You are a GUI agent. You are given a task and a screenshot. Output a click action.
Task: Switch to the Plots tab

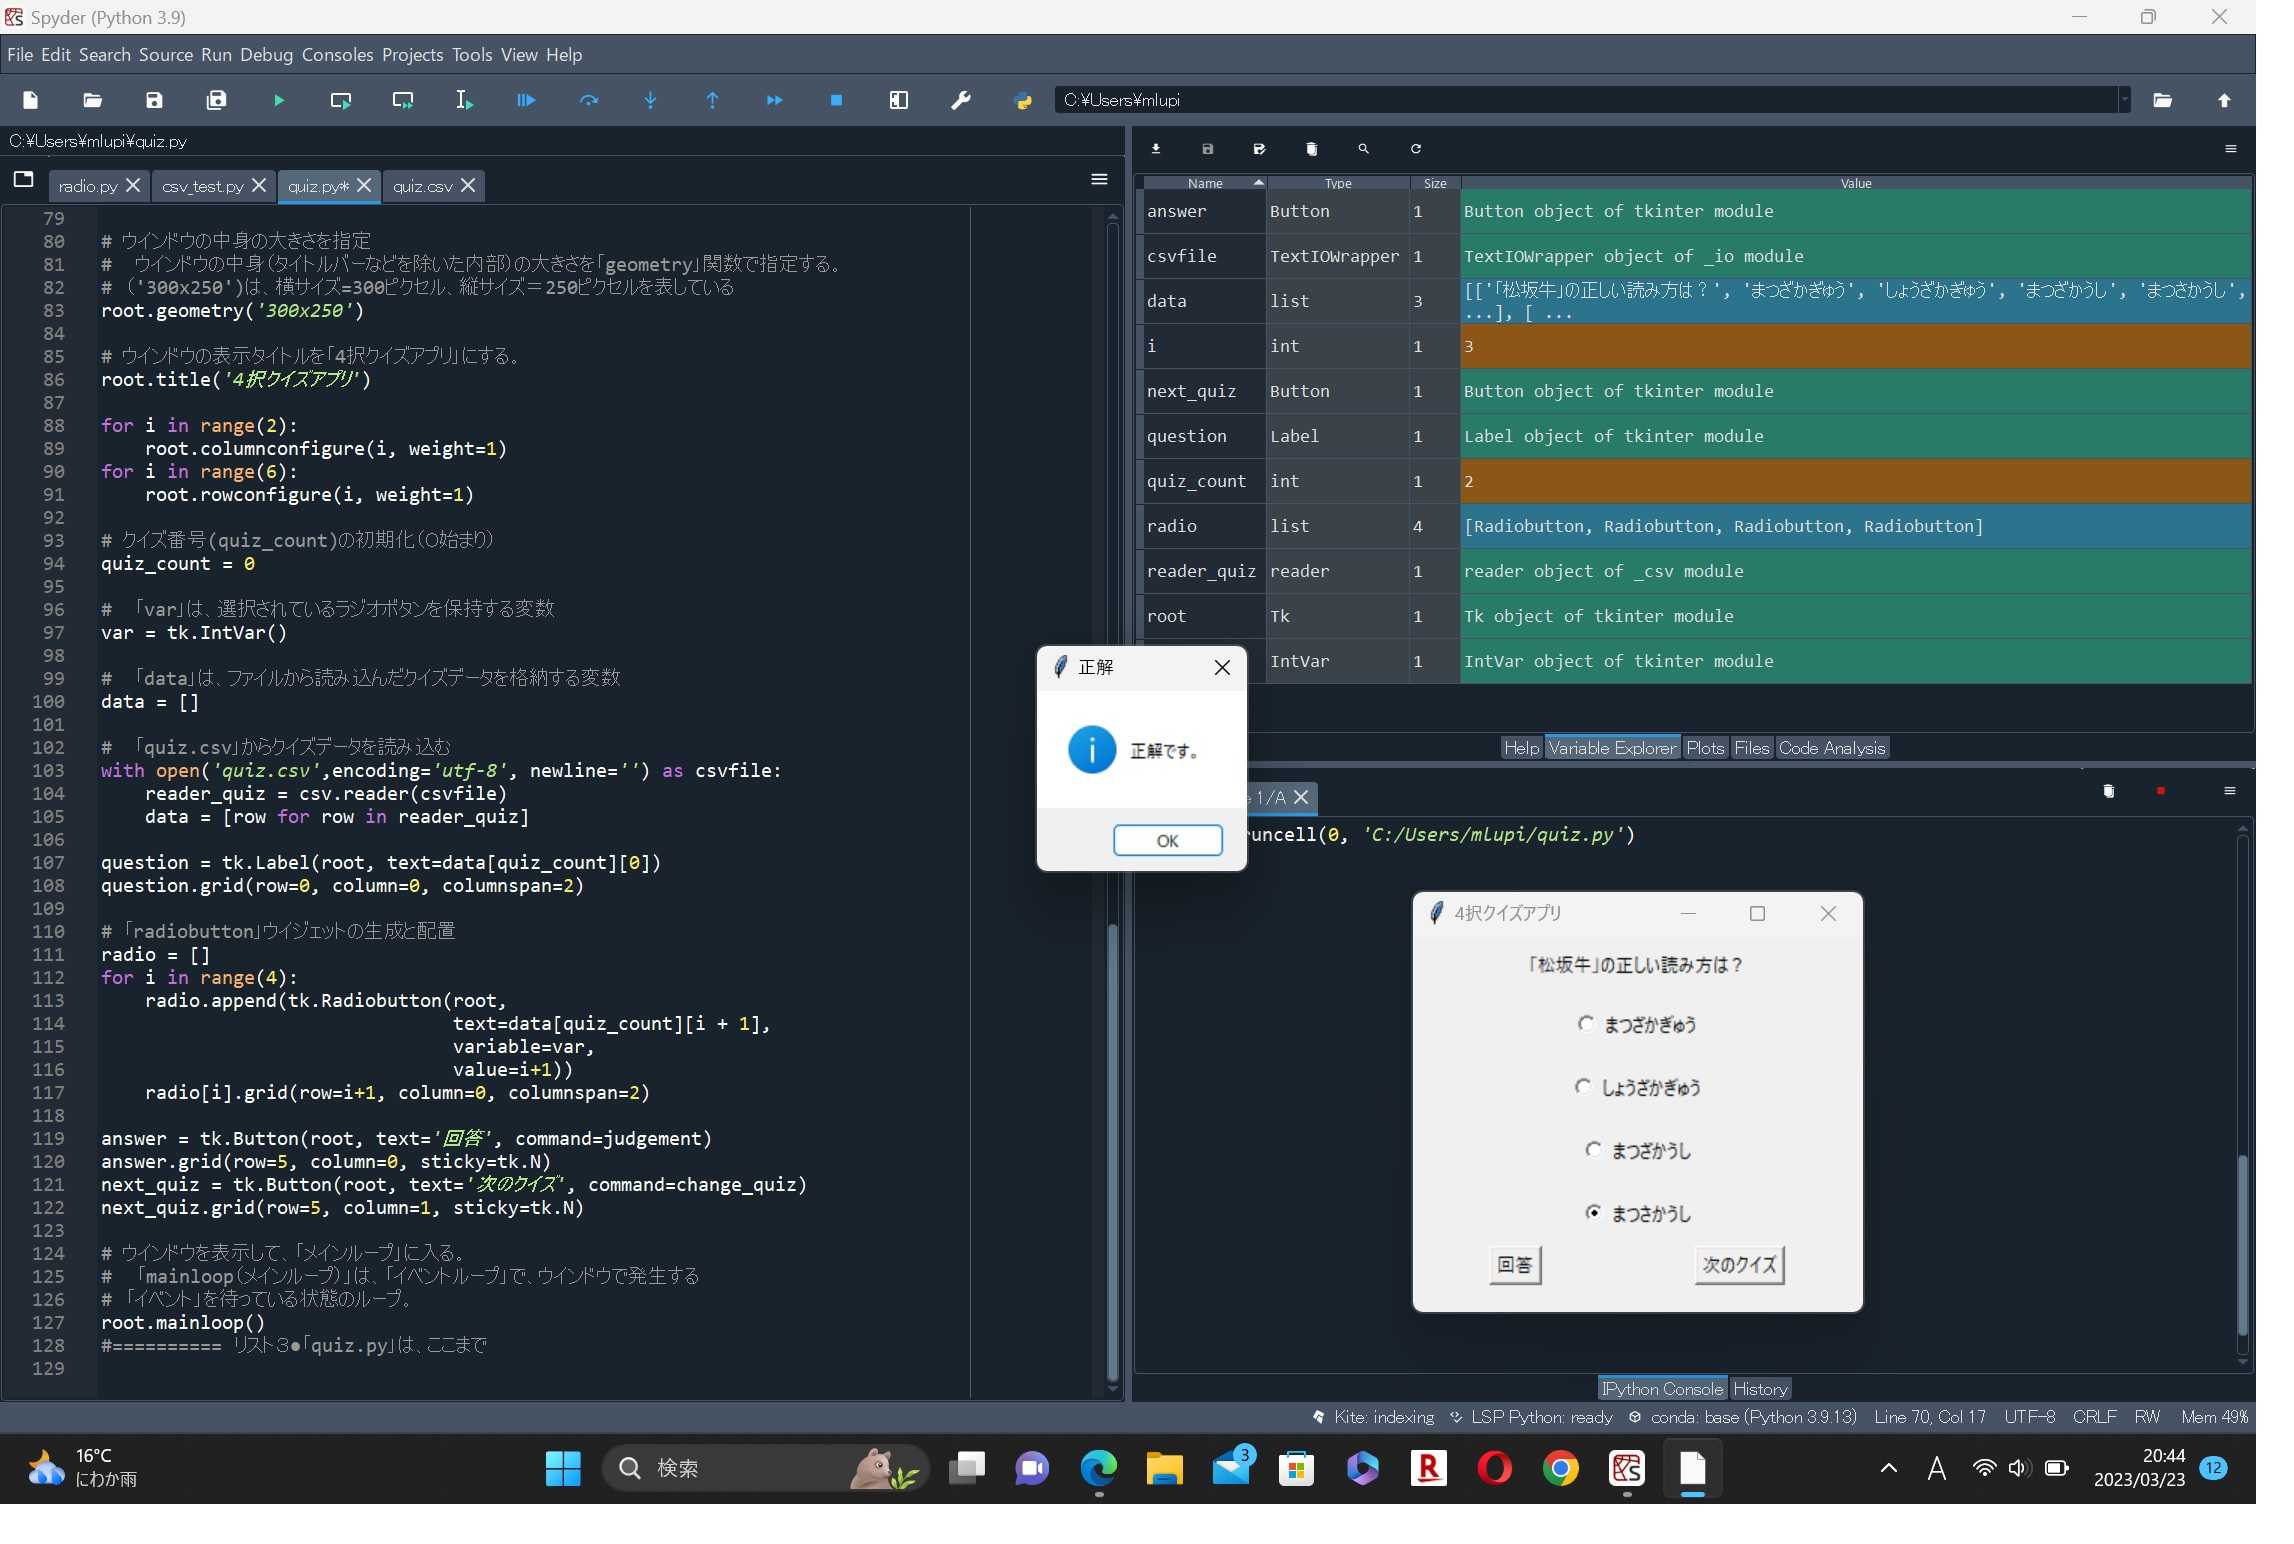[1704, 747]
